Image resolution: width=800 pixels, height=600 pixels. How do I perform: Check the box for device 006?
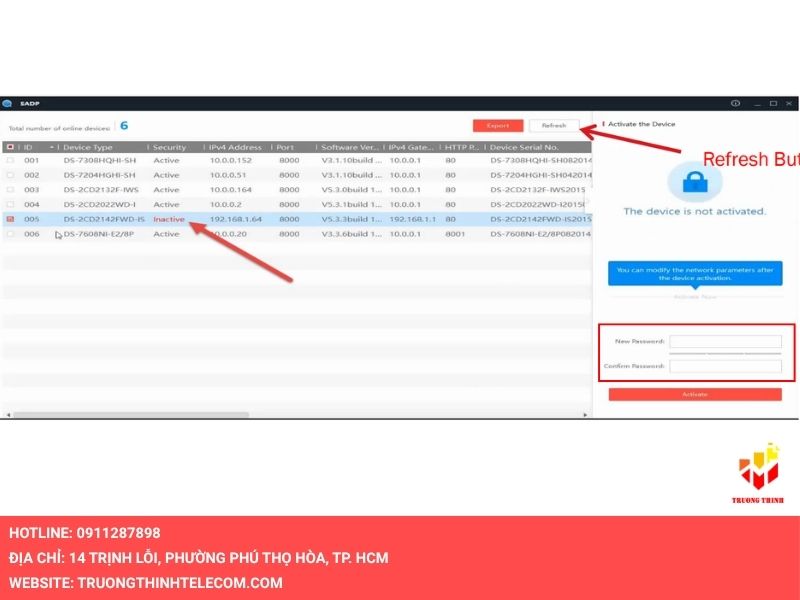pyautogui.click(x=10, y=234)
